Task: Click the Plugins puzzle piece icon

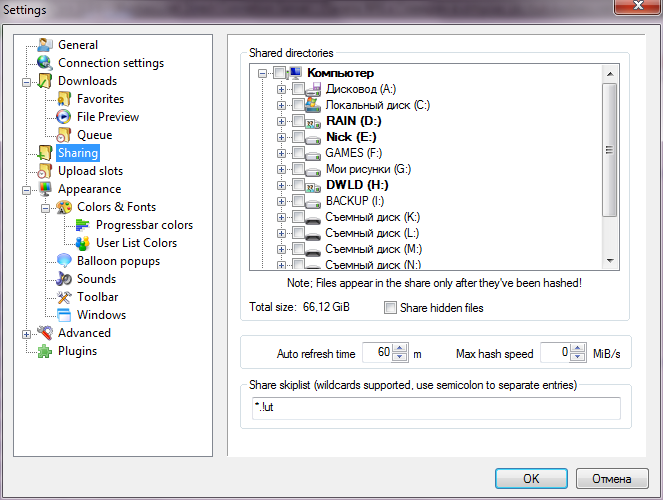Action: 45,351
